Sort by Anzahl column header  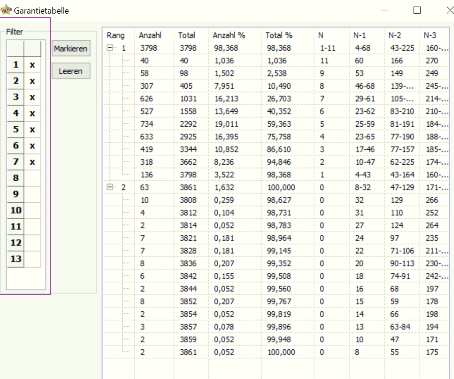pyautogui.click(x=150, y=35)
